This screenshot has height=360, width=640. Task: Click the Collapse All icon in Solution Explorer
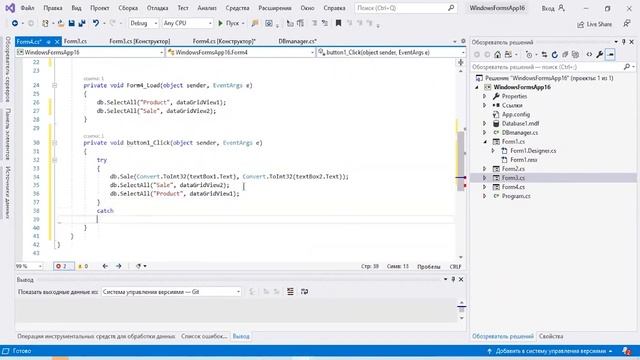[565, 54]
